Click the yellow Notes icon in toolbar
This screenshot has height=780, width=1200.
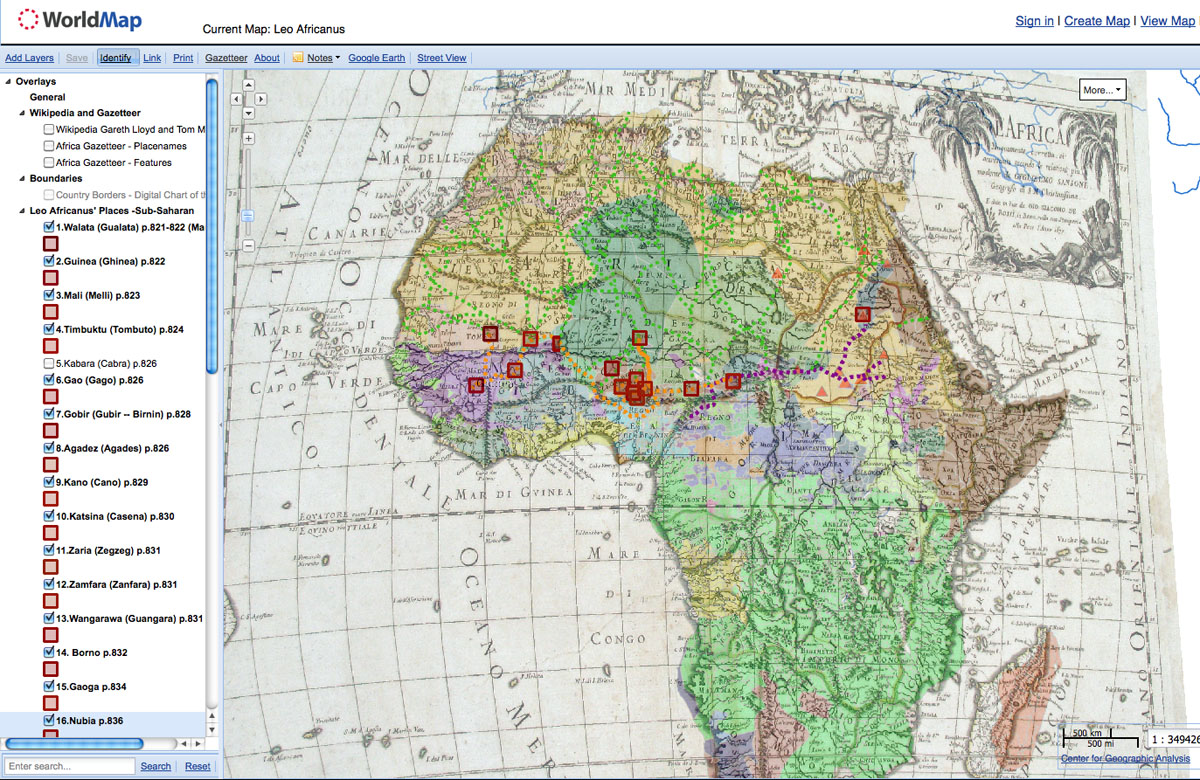click(x=297, y=58)
